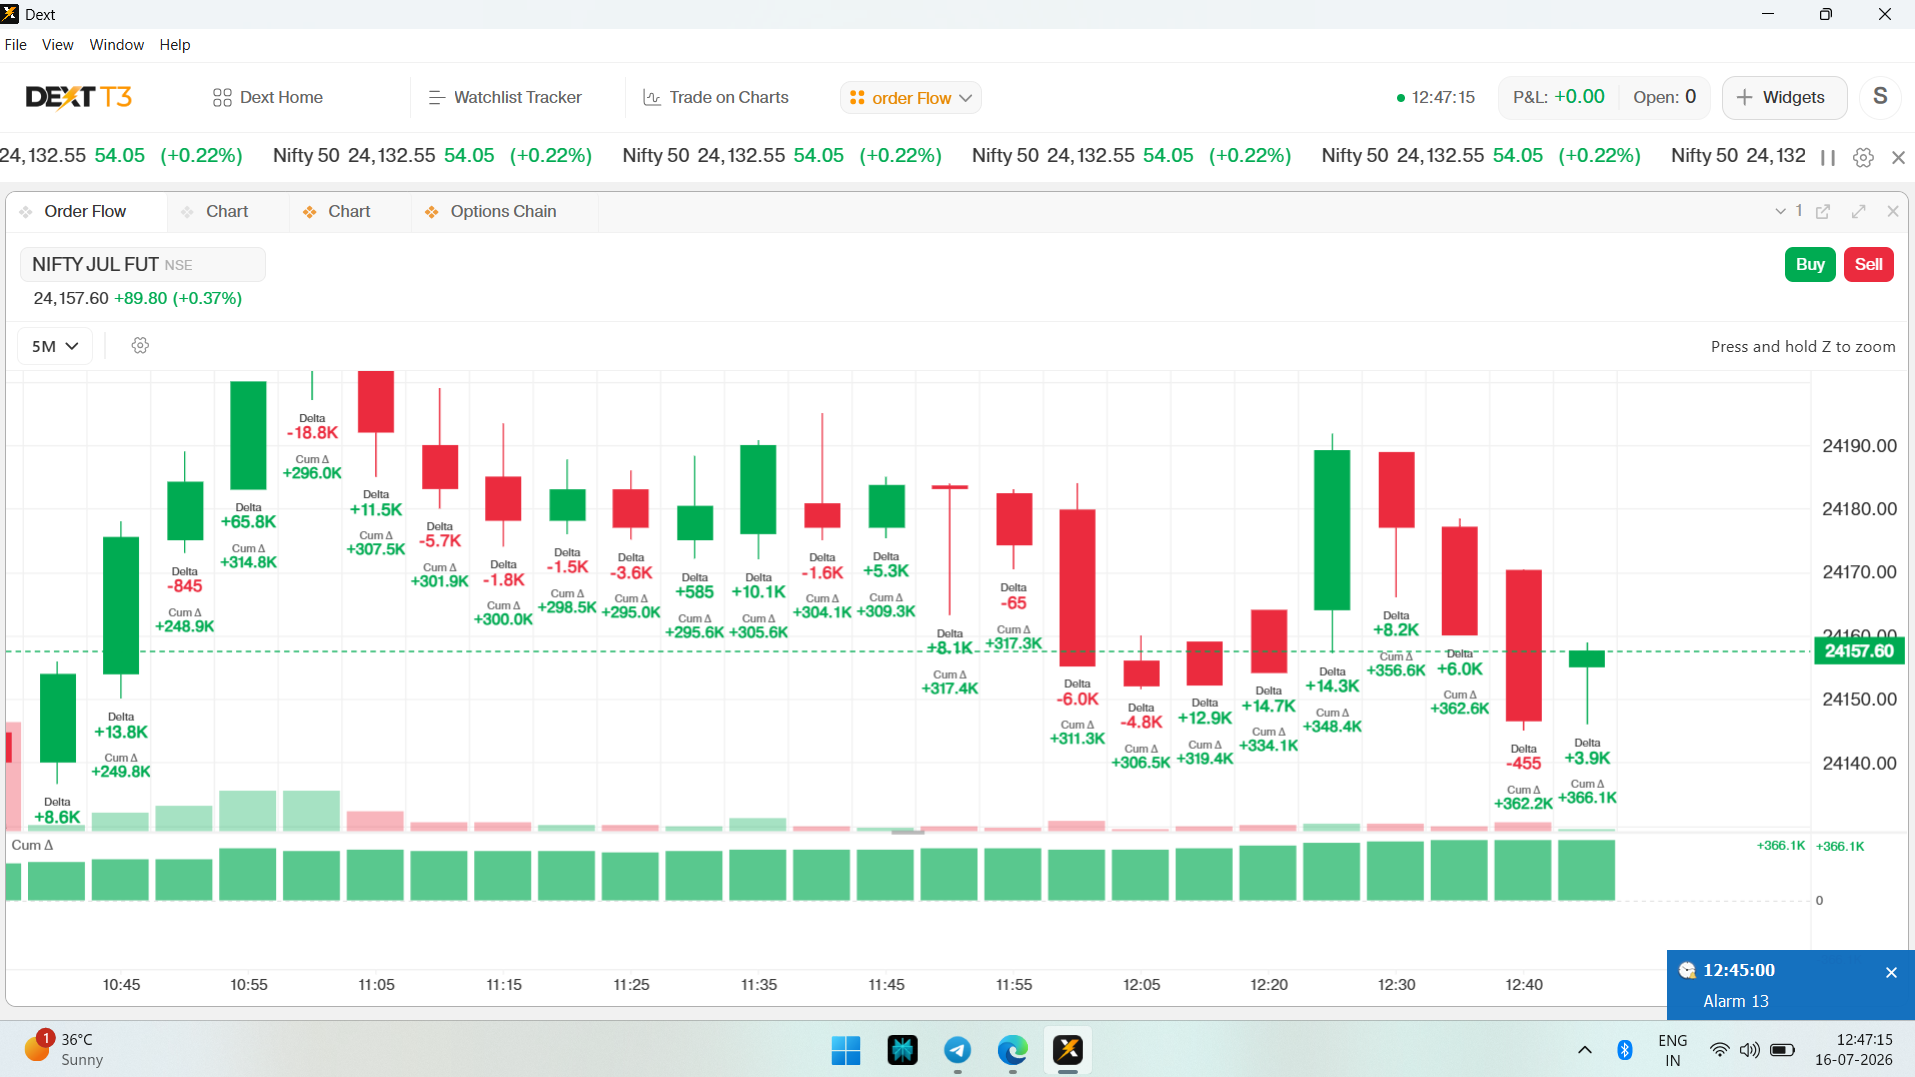Click the P&L +0.00 indicator

(1558, 97)
